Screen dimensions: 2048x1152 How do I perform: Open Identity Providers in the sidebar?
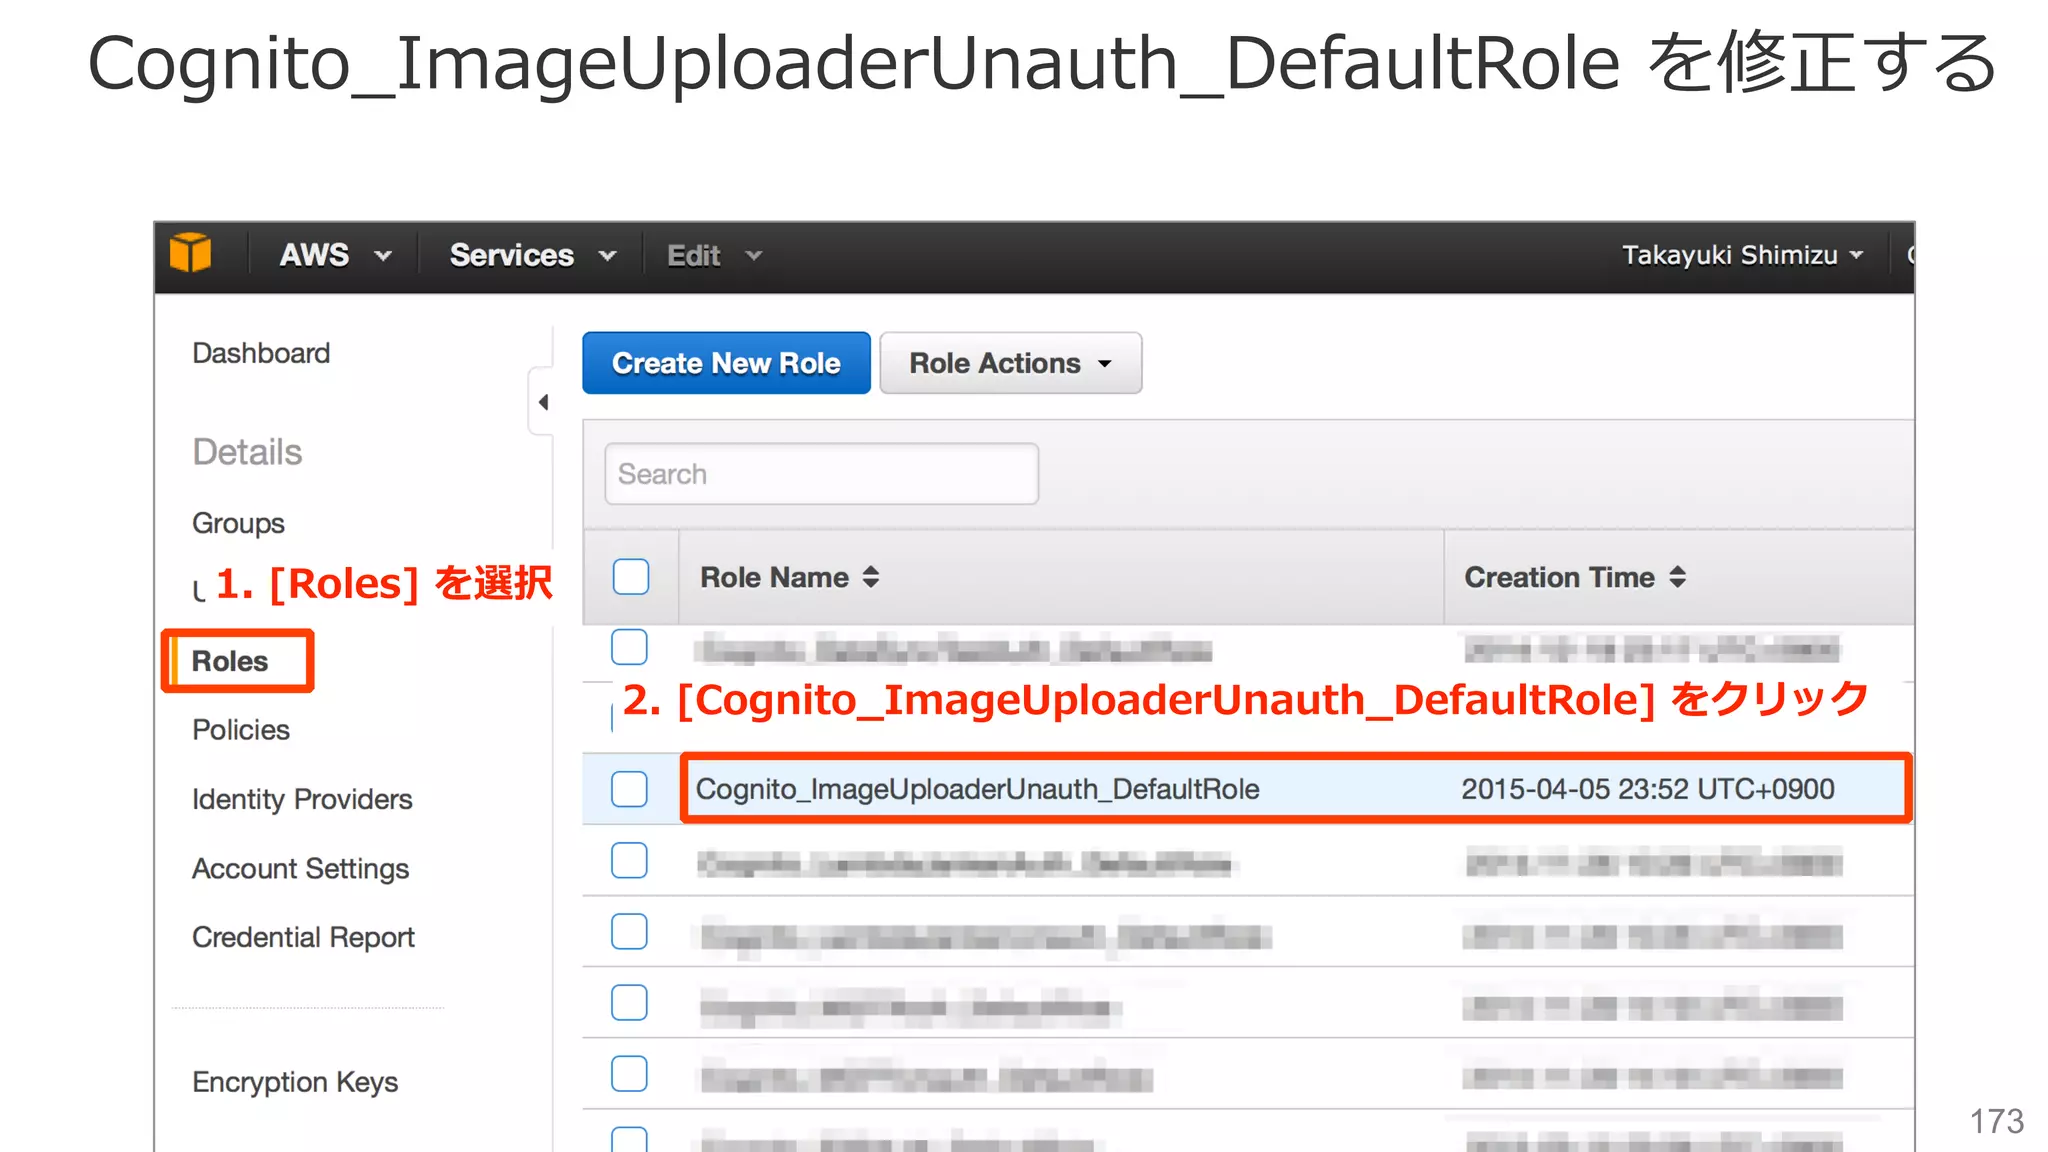pos(302,800)
